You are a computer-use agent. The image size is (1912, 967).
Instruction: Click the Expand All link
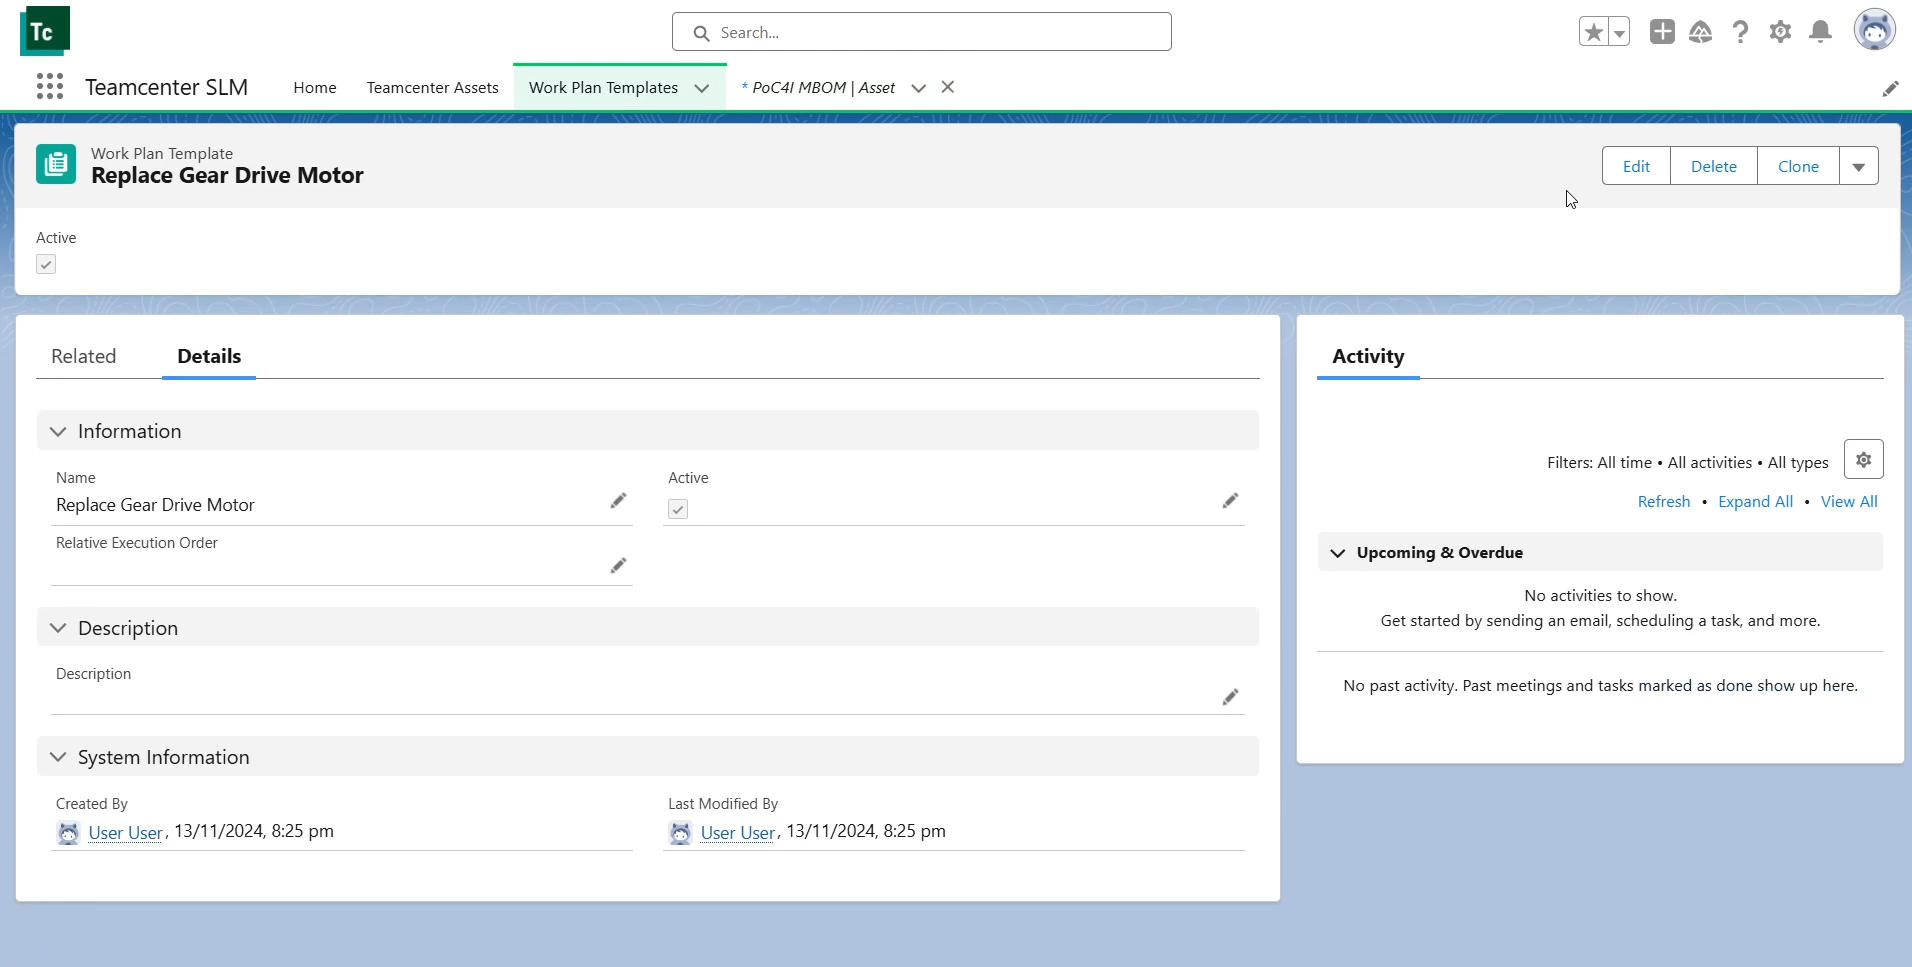click(x=1757, y=501)
